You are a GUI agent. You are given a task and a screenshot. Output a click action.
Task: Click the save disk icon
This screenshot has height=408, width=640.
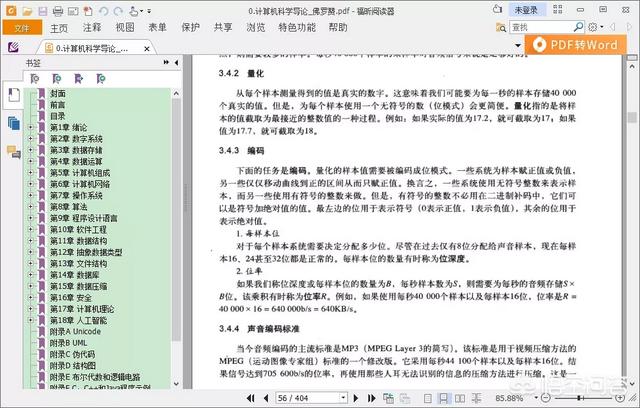click(x=42, y=11)
